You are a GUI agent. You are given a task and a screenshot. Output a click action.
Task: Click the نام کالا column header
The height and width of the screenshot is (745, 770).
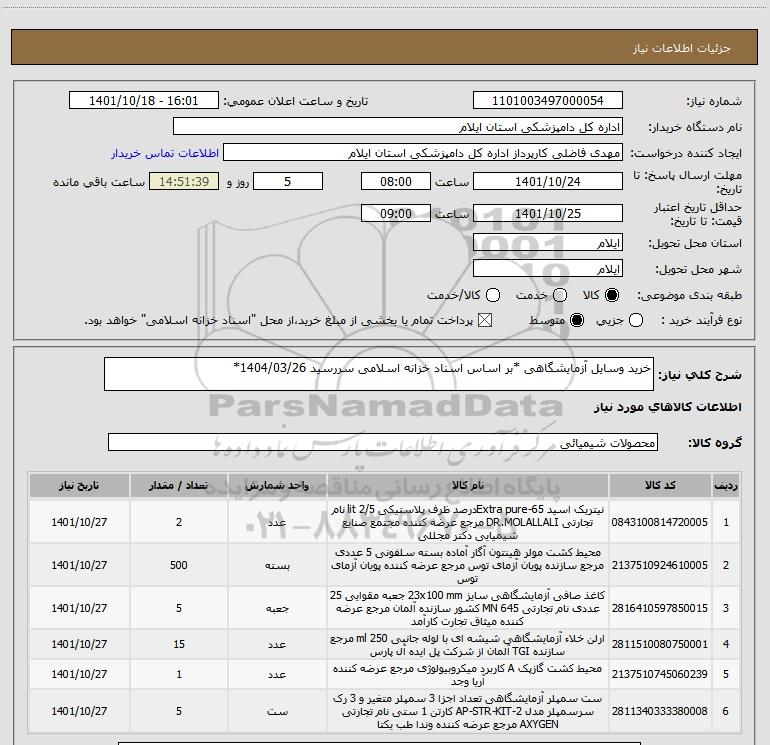tap(468, 485)
